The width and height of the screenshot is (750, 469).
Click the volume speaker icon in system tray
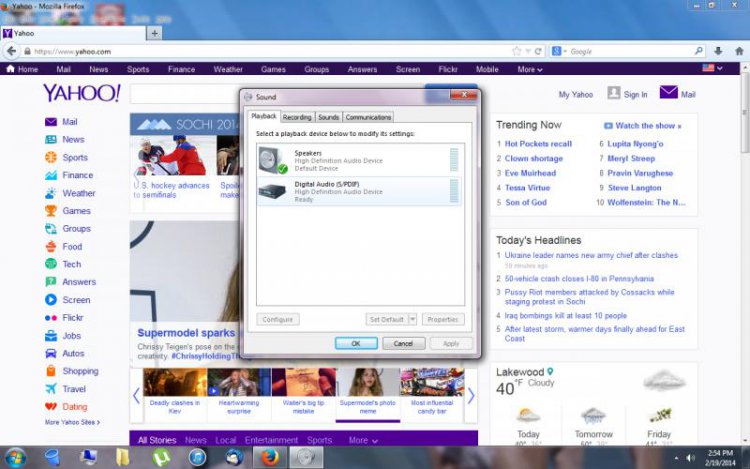point(690,458)
